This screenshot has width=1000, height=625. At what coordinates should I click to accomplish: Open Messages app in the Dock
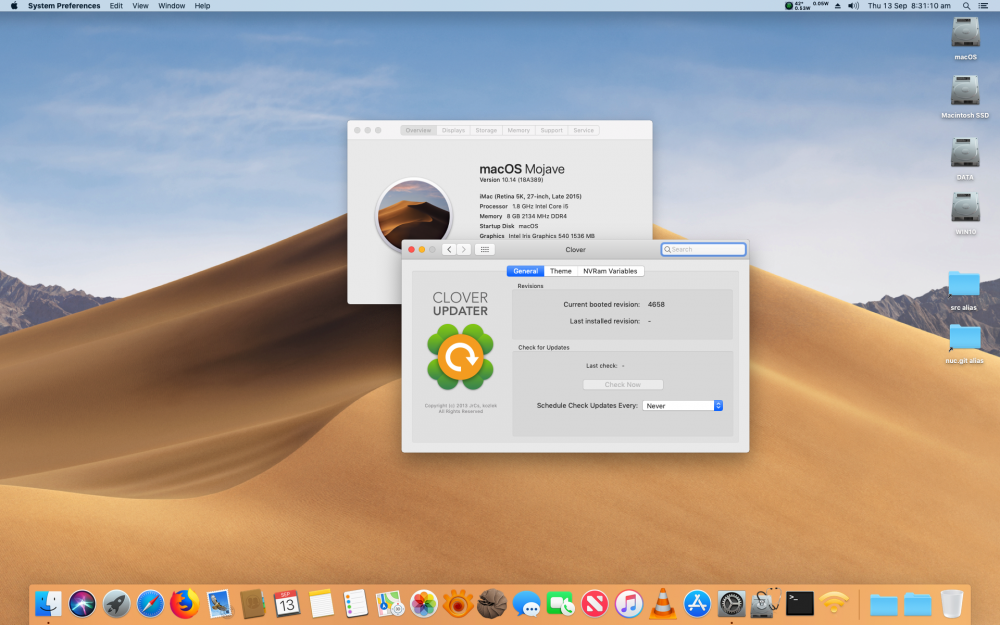[x=526, y=603]
